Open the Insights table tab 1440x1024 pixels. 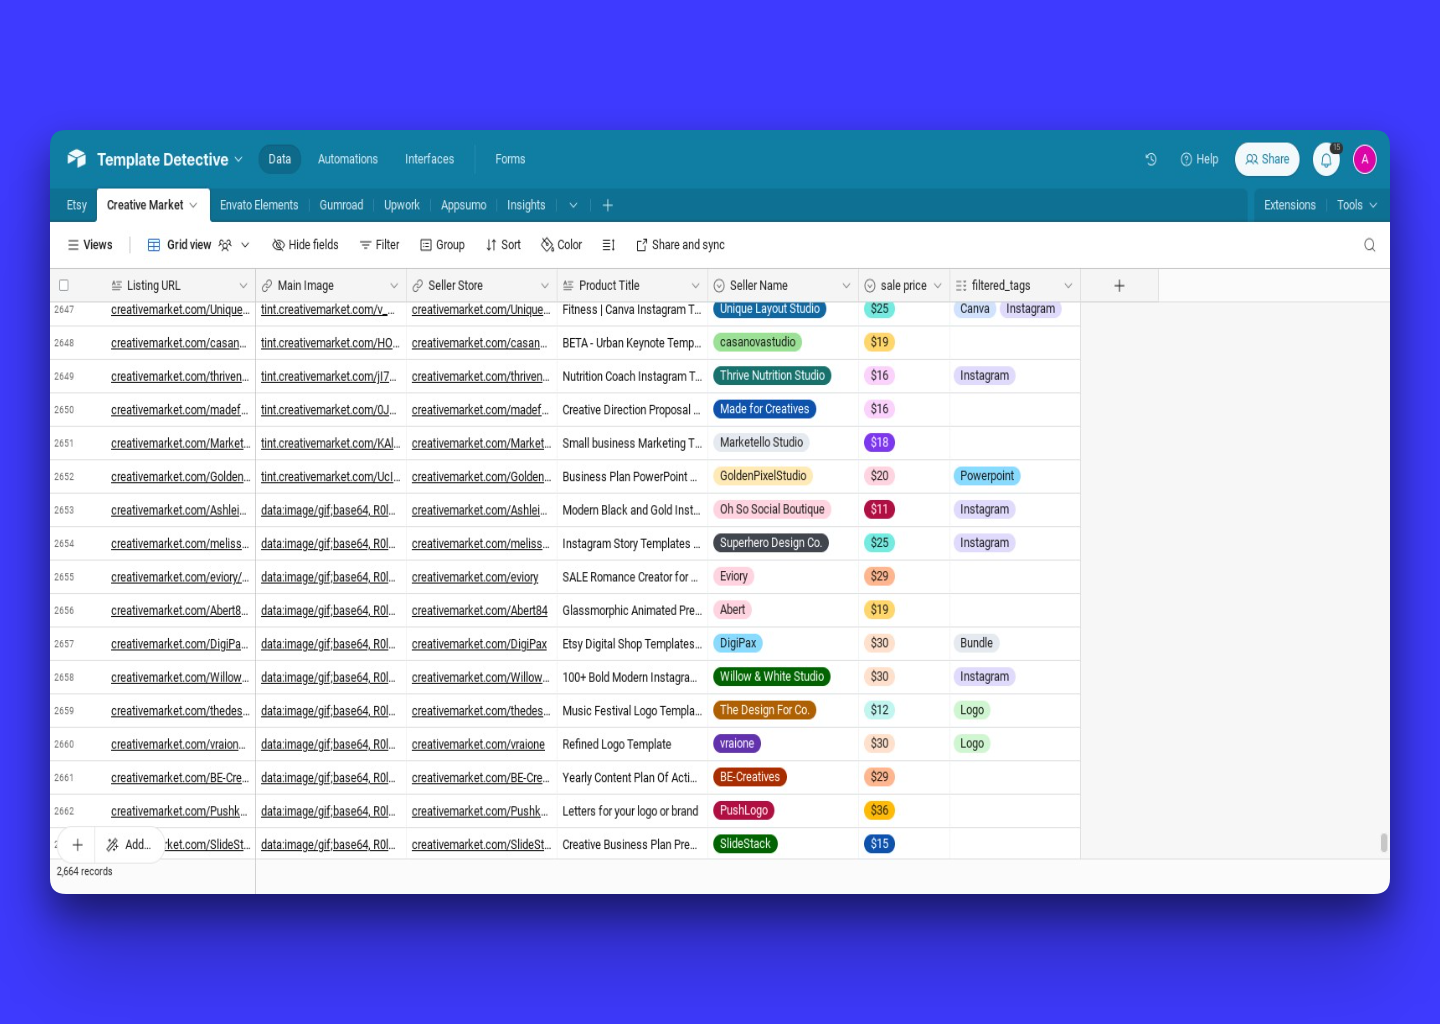coord(526,205)
